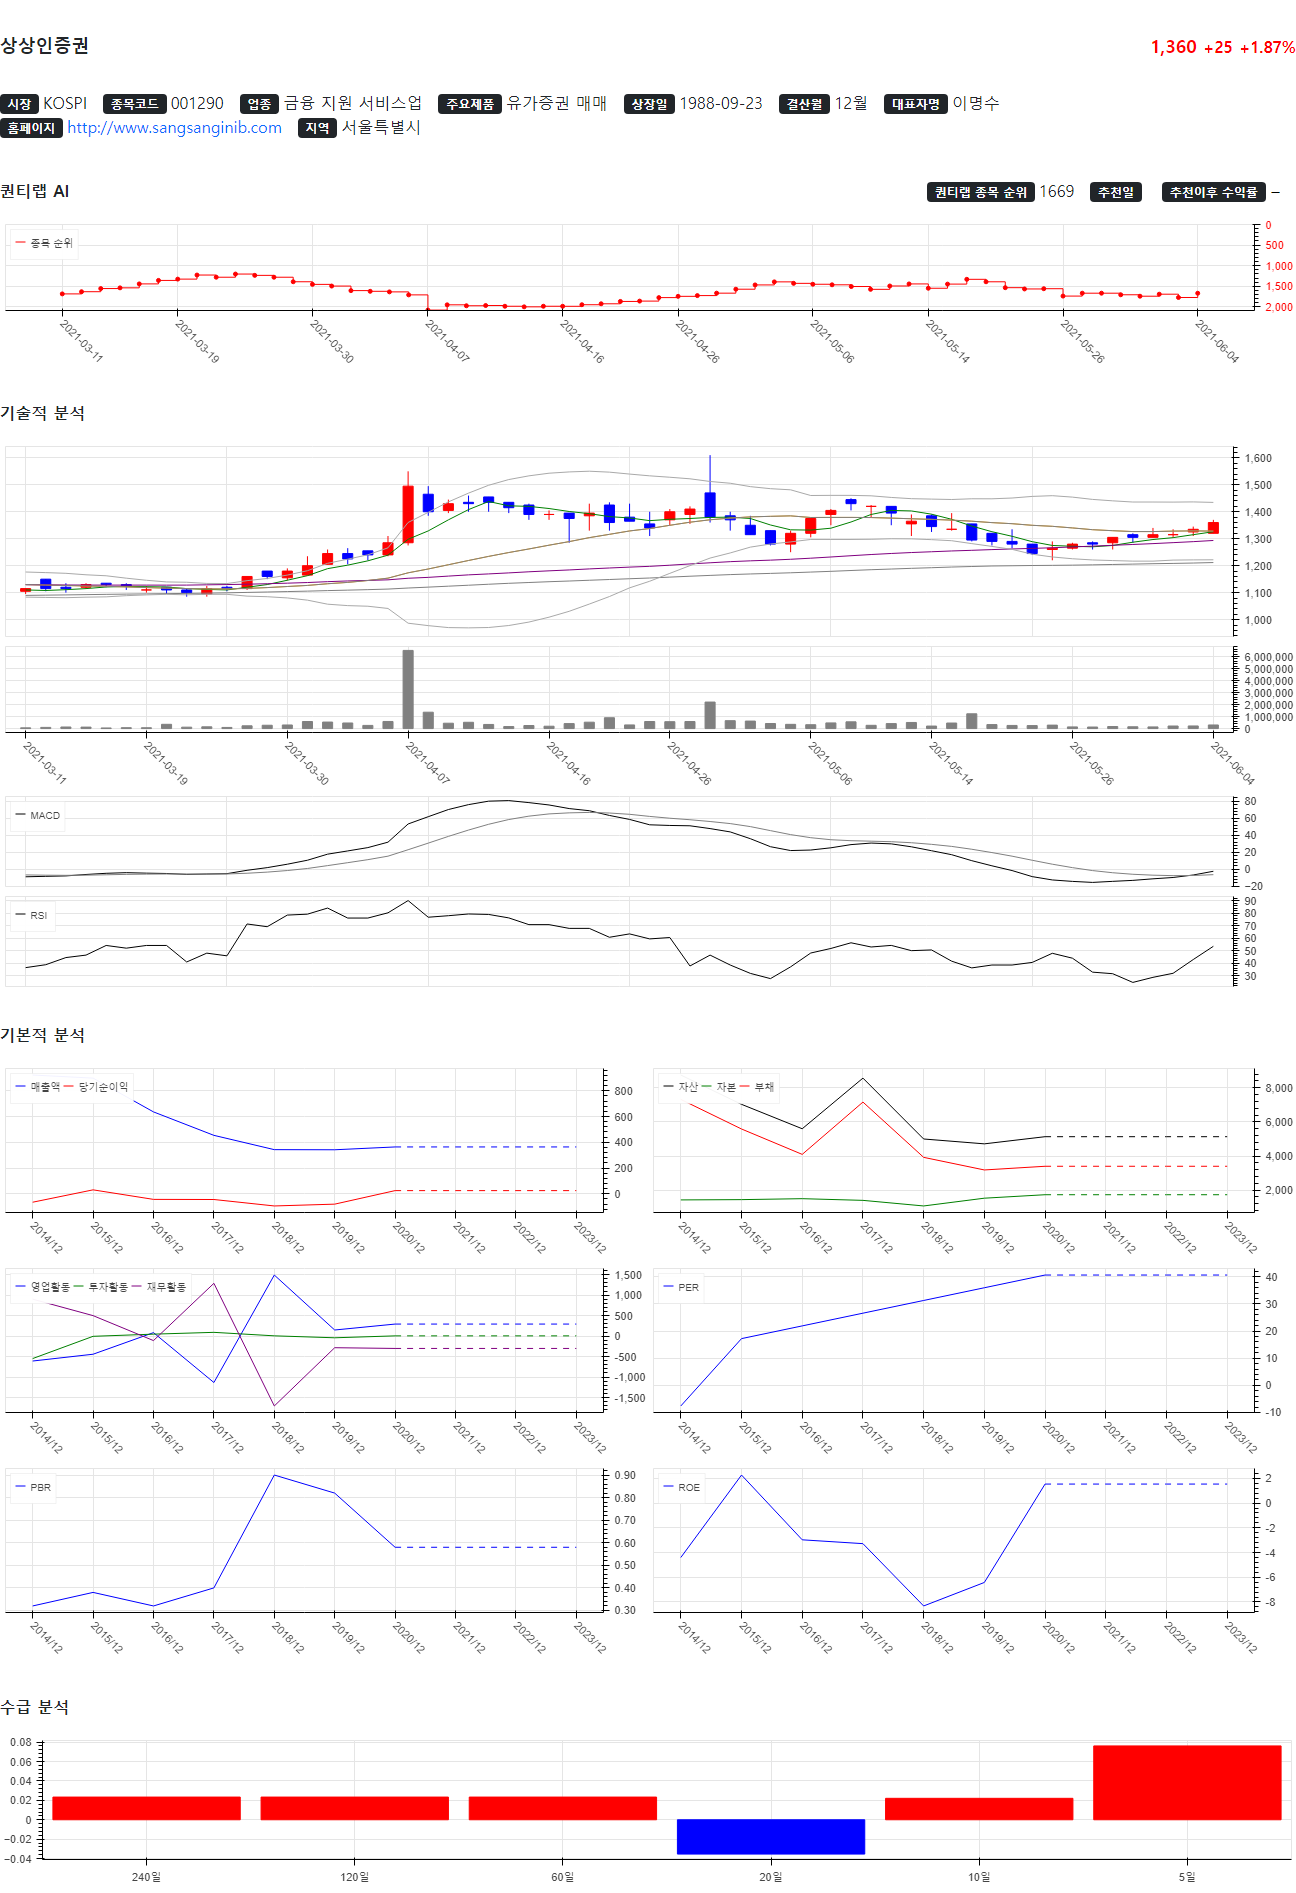
Task: Select rank value 1669
Action: tap(1057, 192)
